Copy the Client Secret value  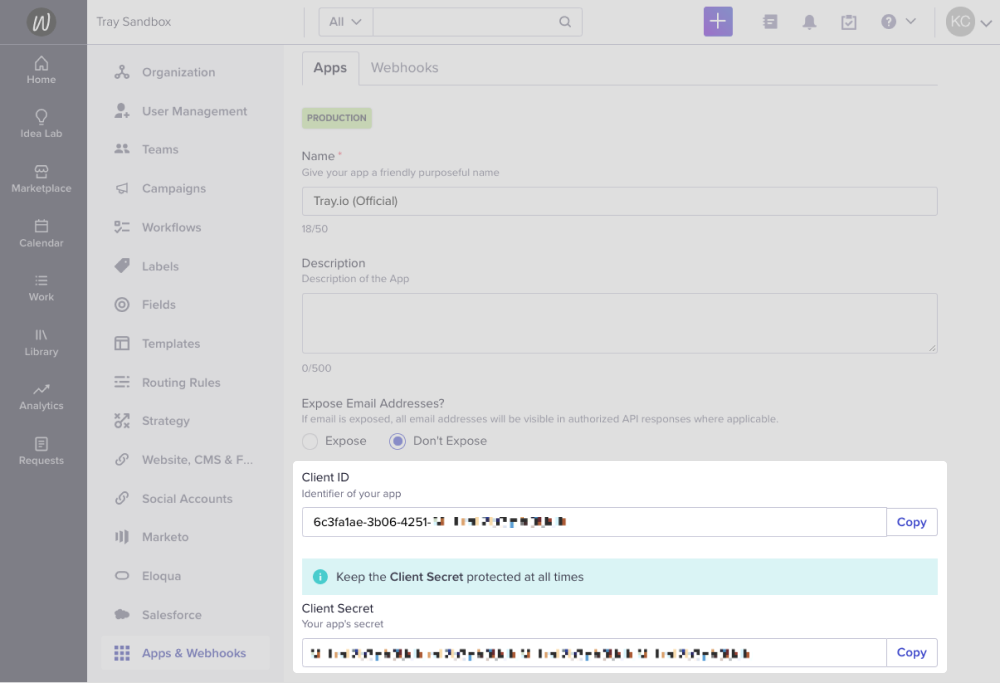pyautogui.click(x=911, y=652)
